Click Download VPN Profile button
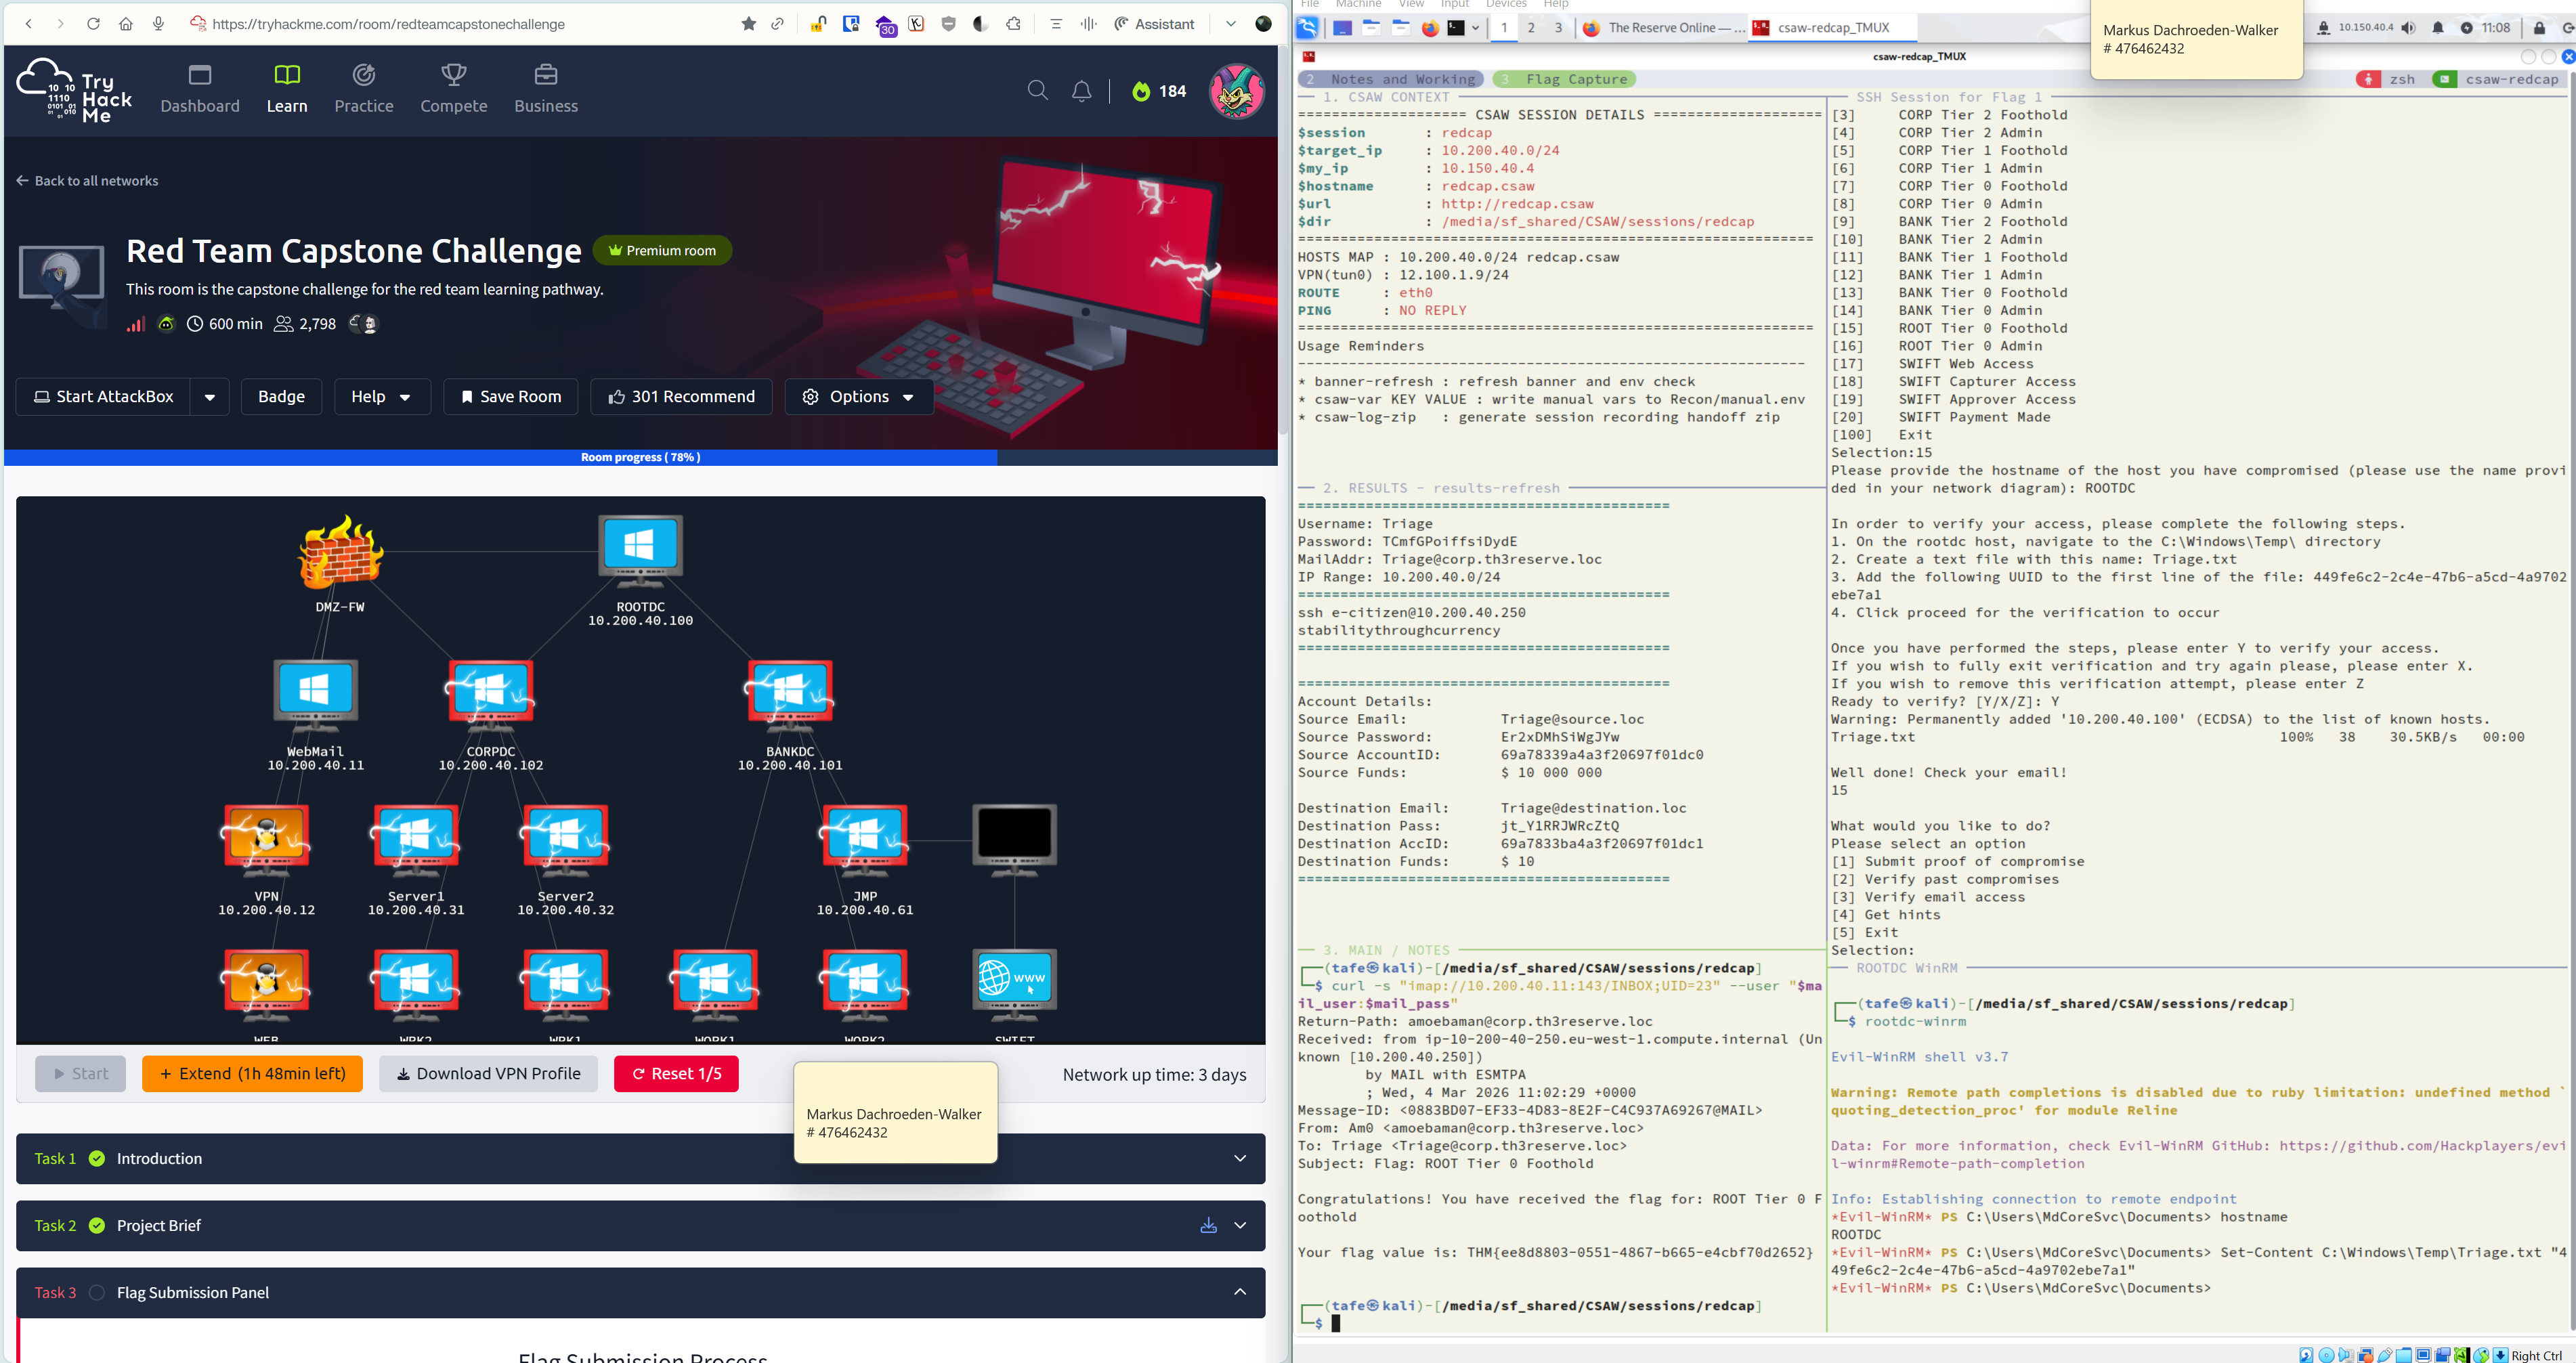 point(488,1073)
